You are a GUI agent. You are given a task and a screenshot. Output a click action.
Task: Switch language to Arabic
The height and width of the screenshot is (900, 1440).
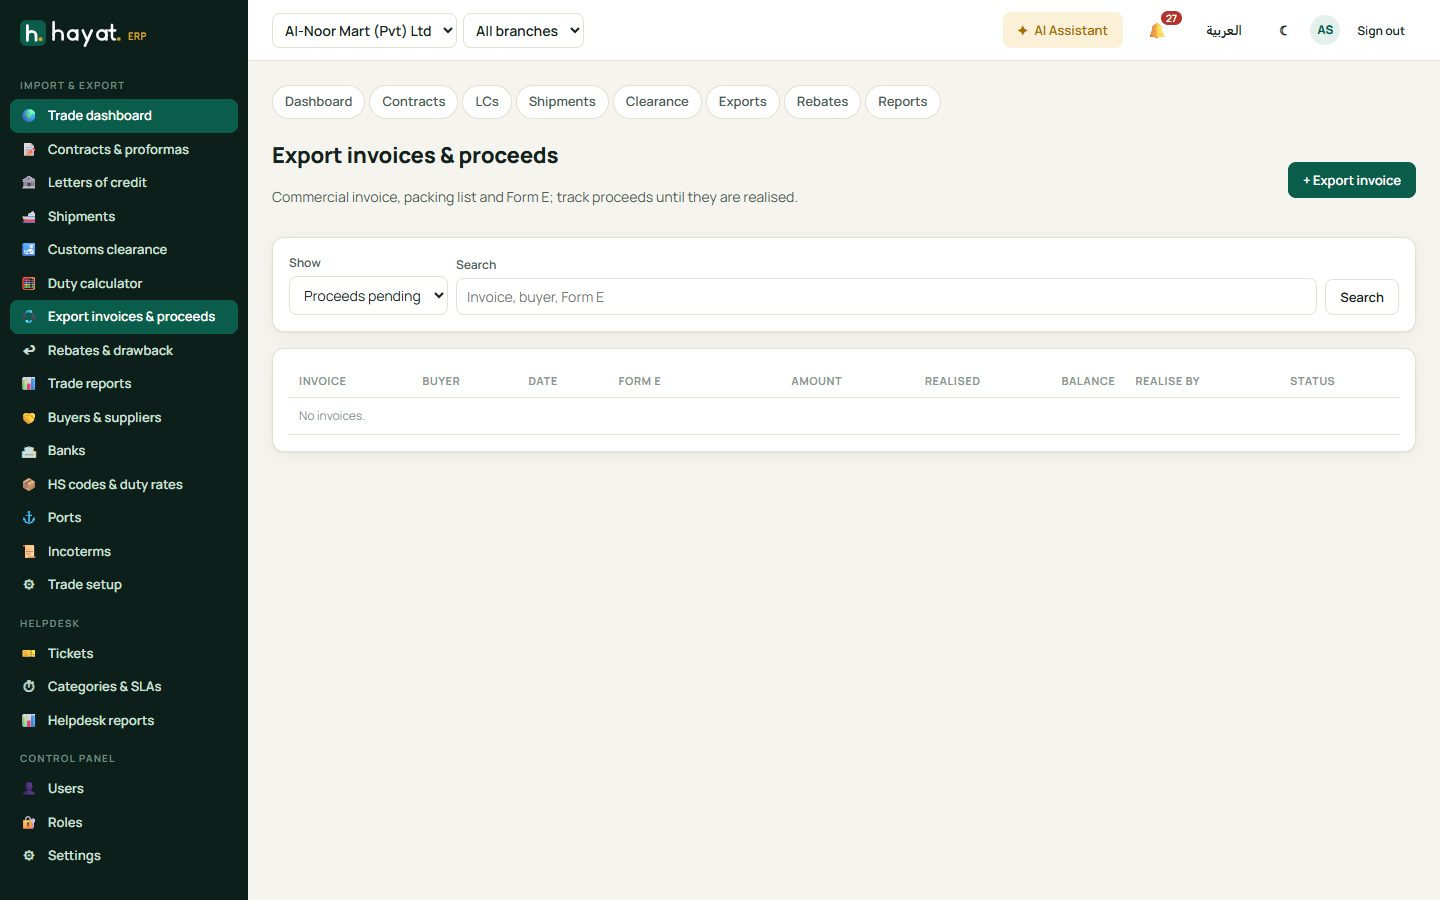pos(1224,31)
